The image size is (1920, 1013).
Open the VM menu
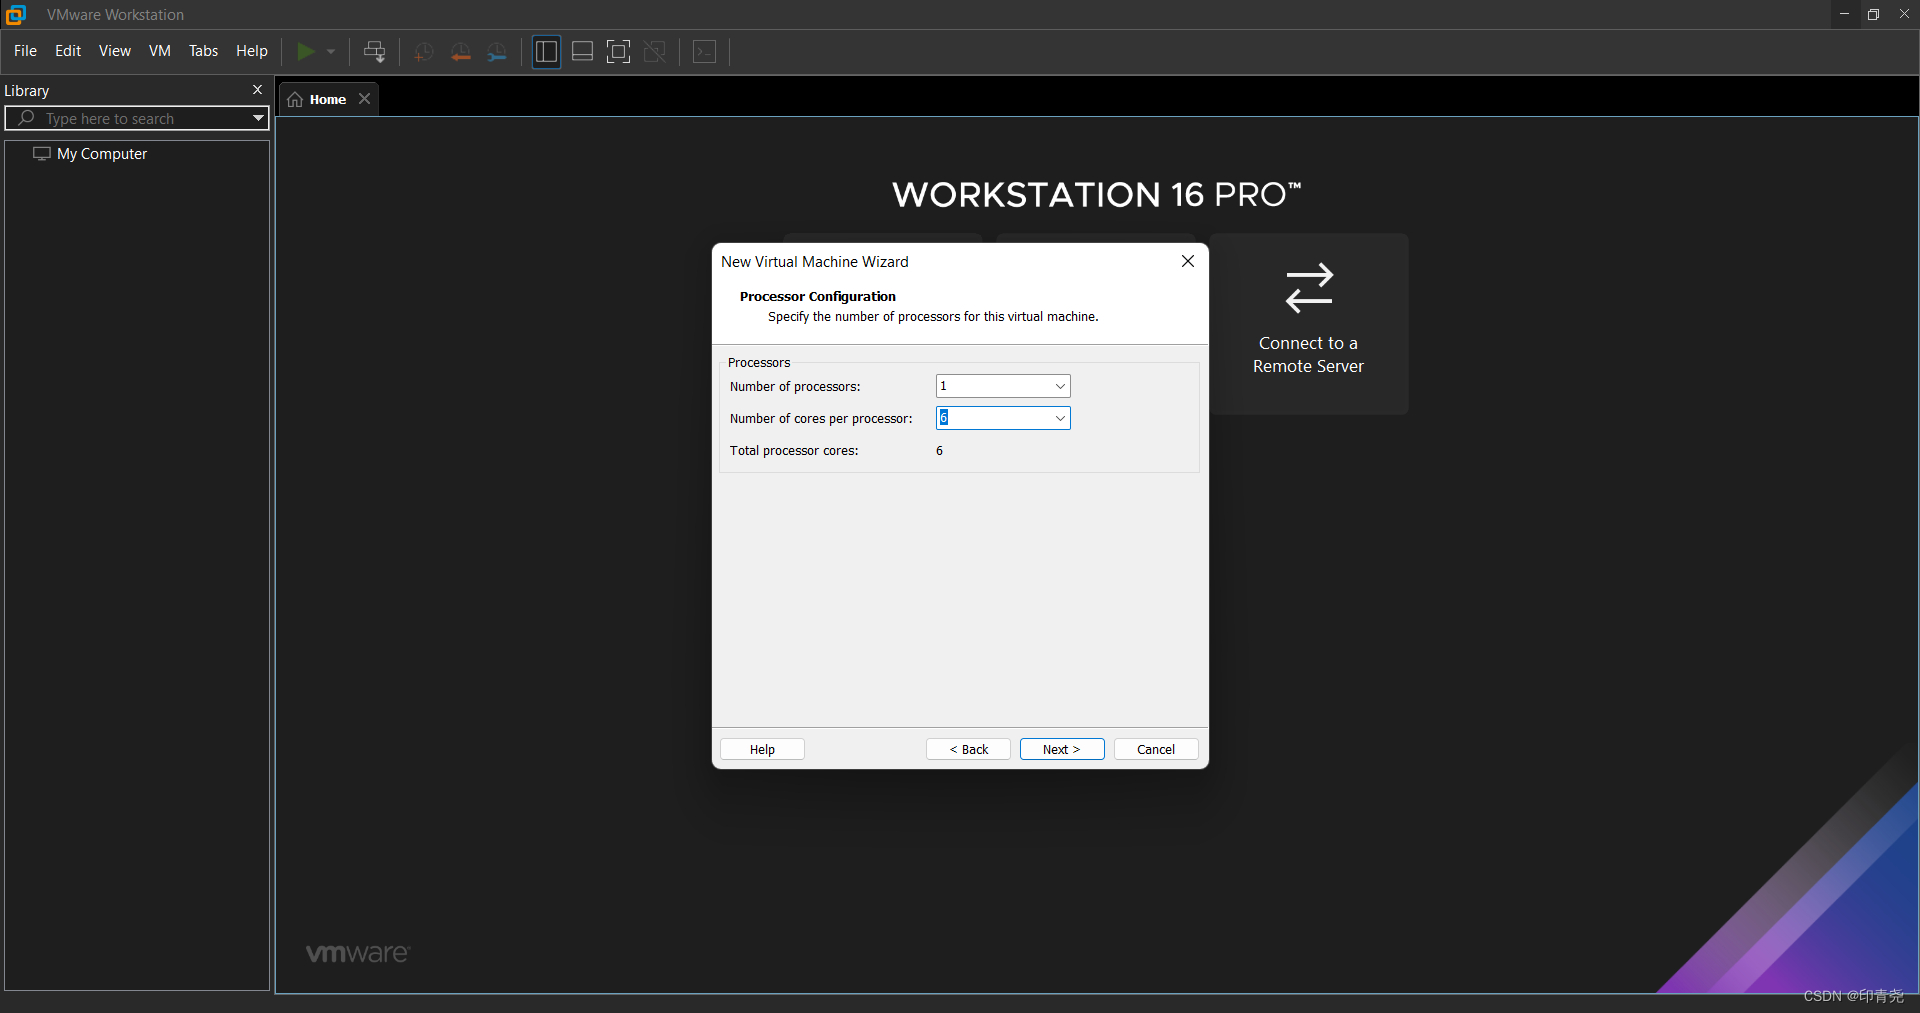pos(160,51)
